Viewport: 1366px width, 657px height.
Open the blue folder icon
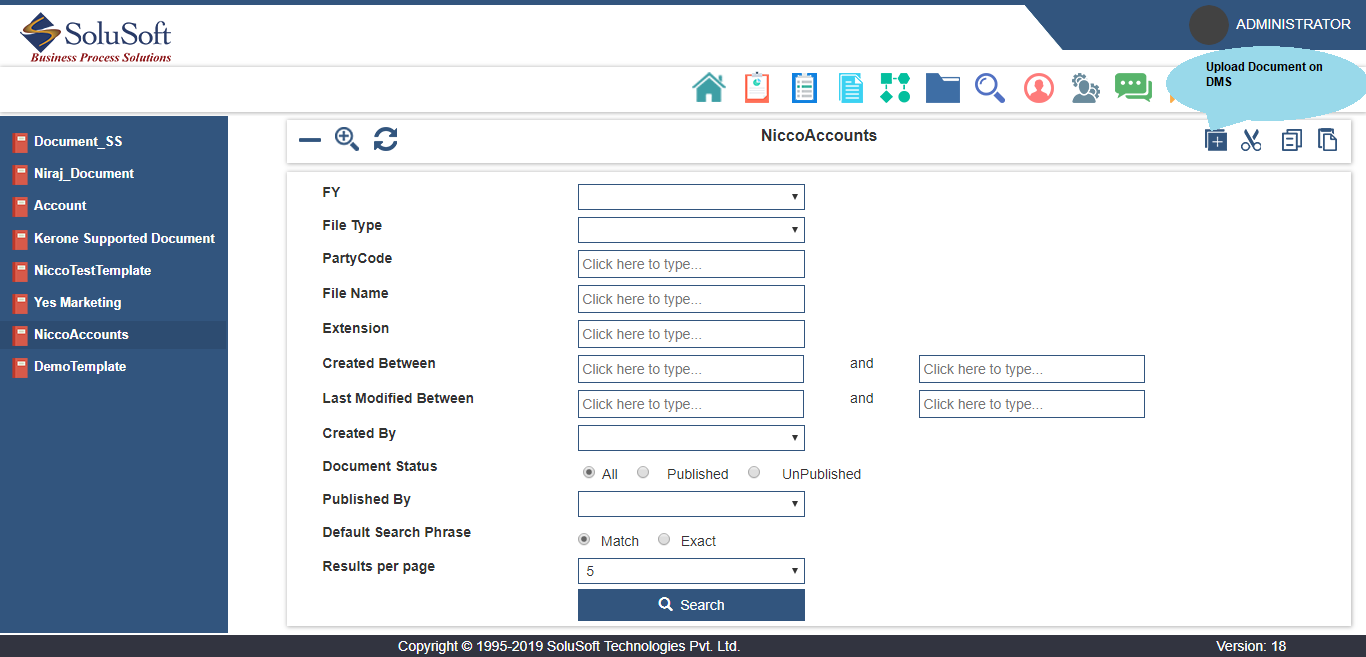tap(942, 88)
